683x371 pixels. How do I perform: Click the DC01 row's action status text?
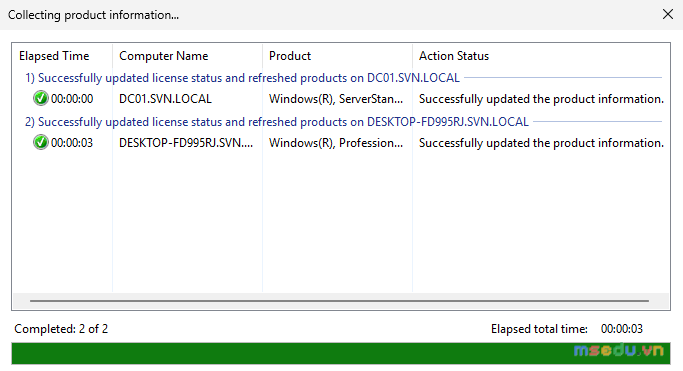[x=541, y=99]
